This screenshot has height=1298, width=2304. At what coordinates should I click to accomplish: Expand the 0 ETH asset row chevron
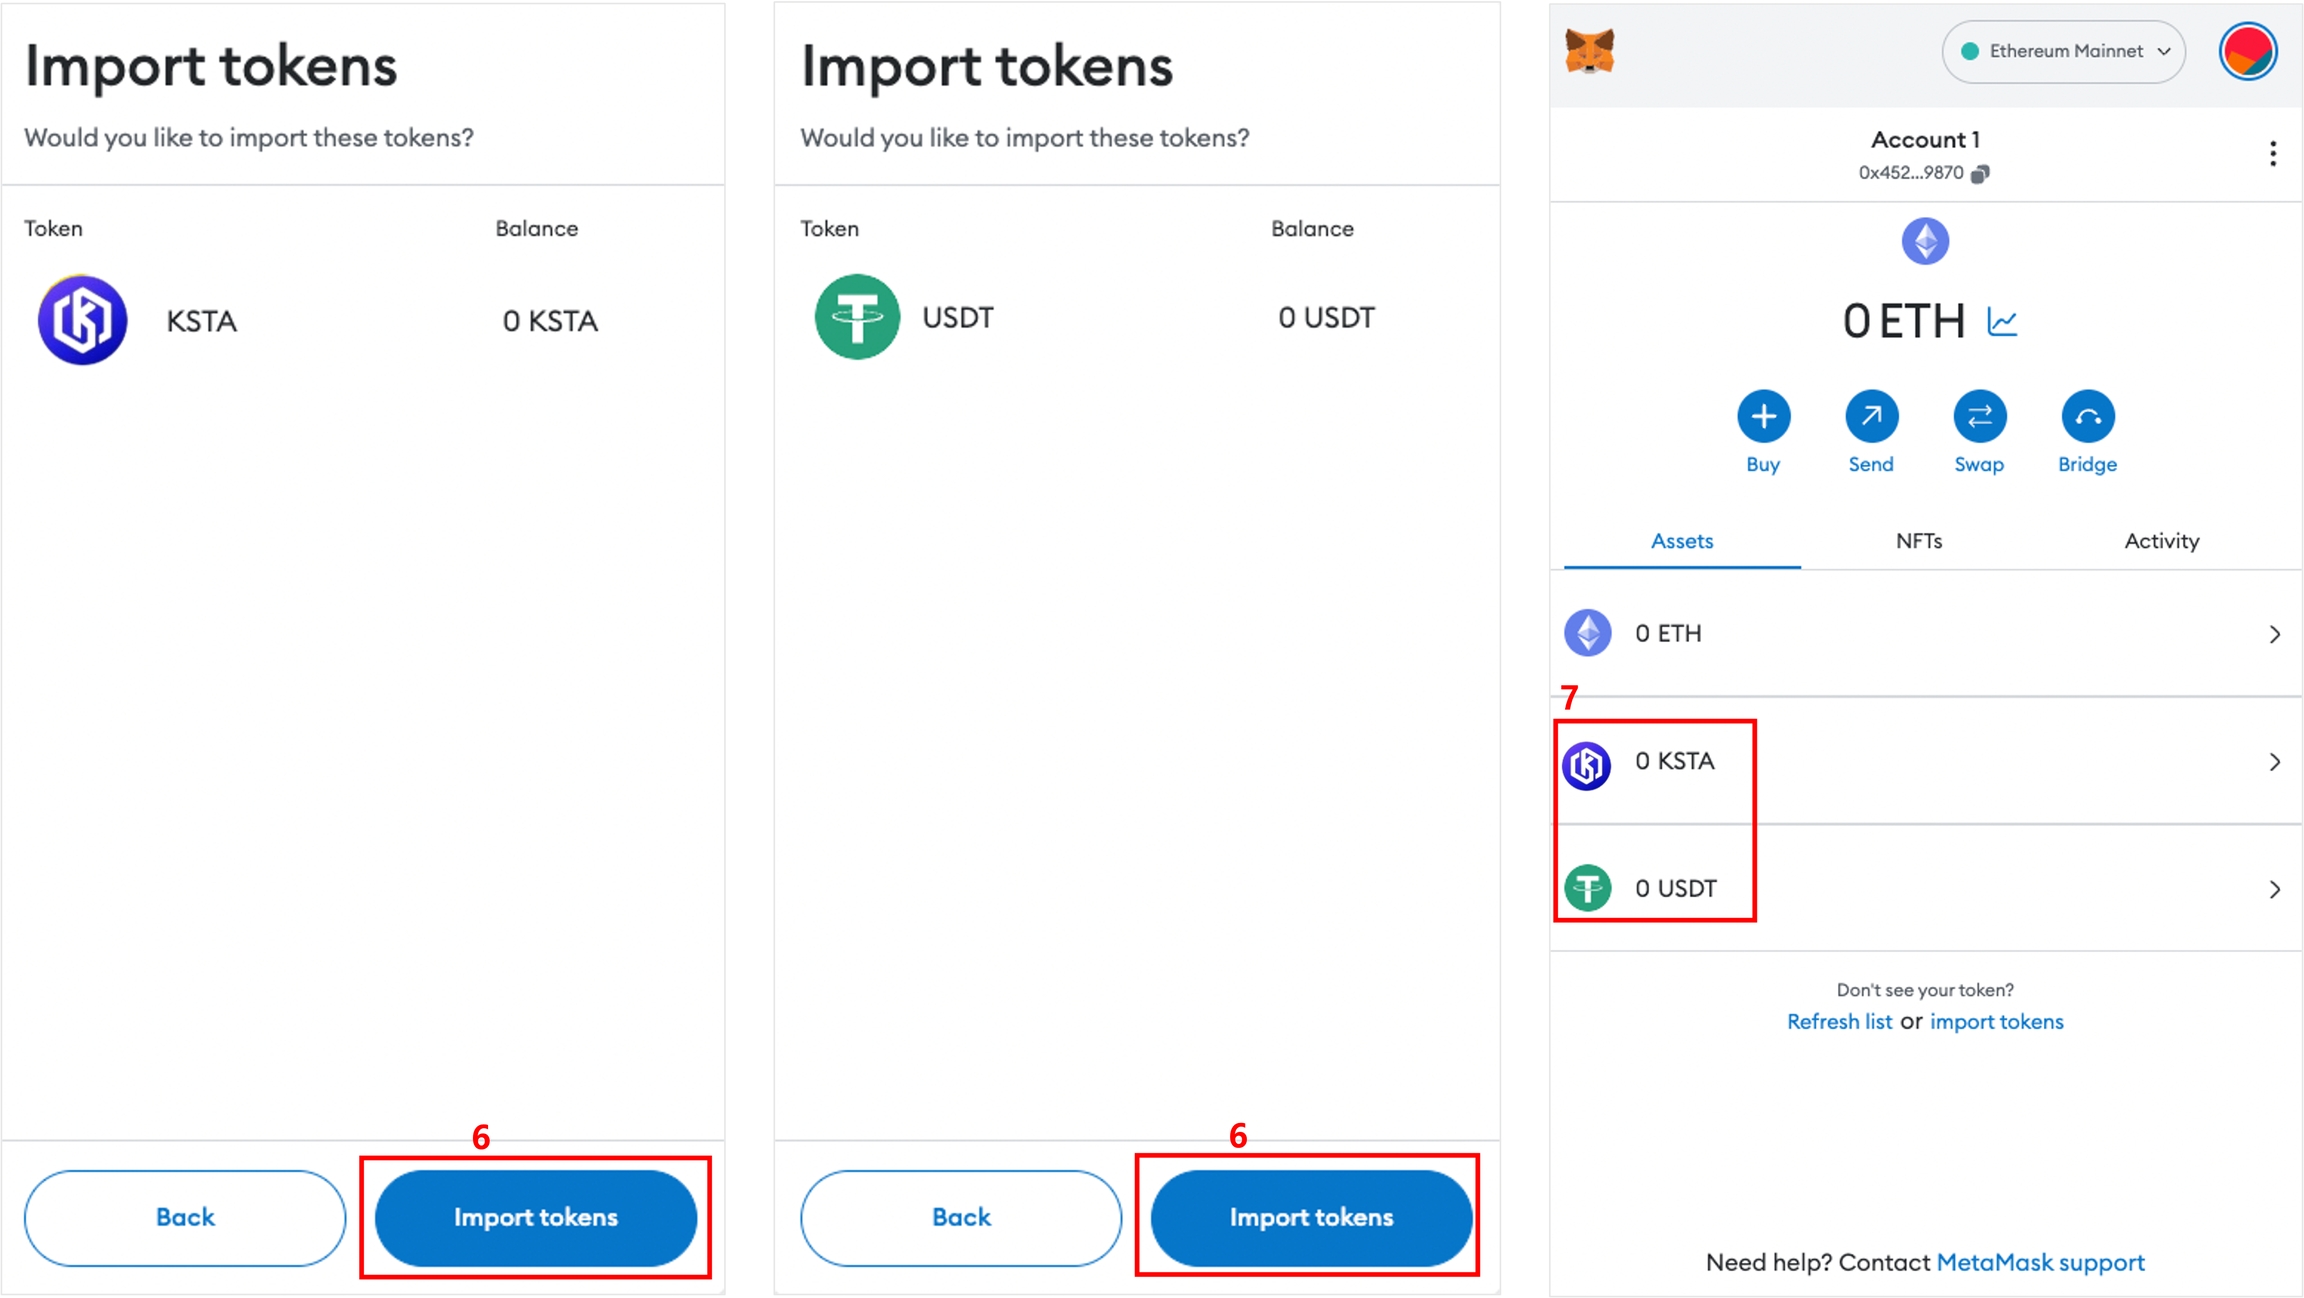coord(2274,634)
